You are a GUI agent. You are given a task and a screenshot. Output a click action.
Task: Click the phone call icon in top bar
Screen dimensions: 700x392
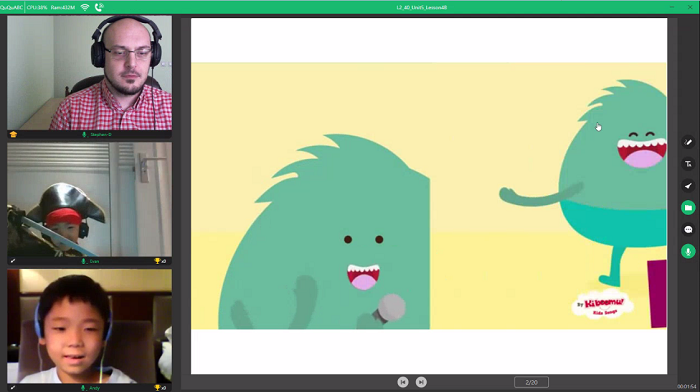pos(99,7)
